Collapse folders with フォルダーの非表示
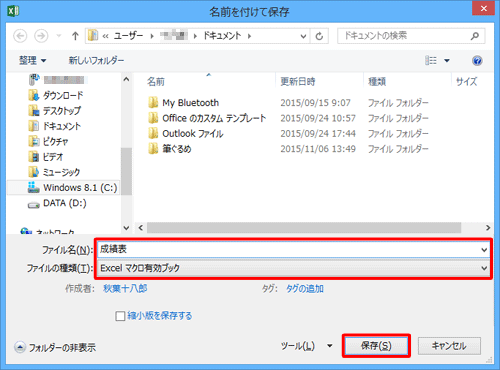 click(x=55, y=347)
